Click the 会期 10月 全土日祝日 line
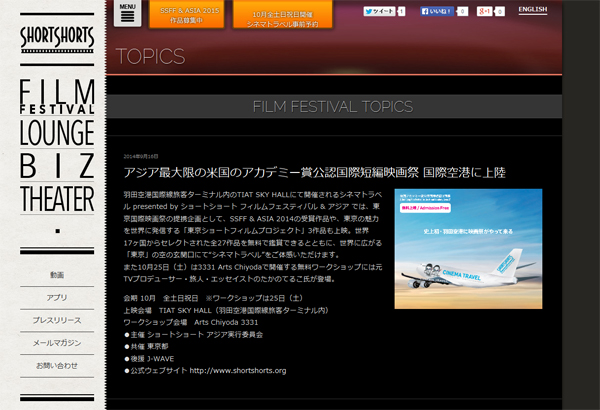The image size is (600, 410). tap(213, 298)
